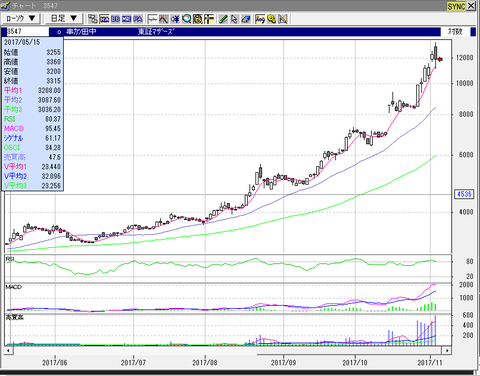The image size is (480, 376).
Task: Select the magnifier zoom tool
Action: tap(186, 19)
